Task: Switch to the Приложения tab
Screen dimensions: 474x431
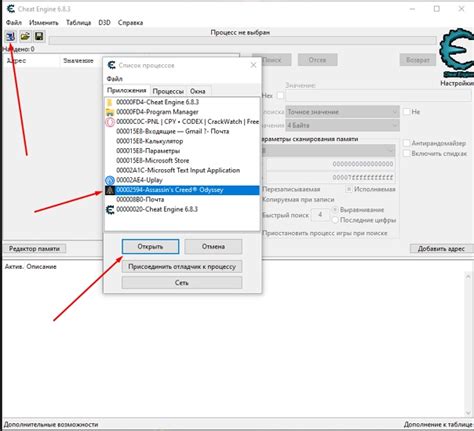Action: [x=127, y=90]
